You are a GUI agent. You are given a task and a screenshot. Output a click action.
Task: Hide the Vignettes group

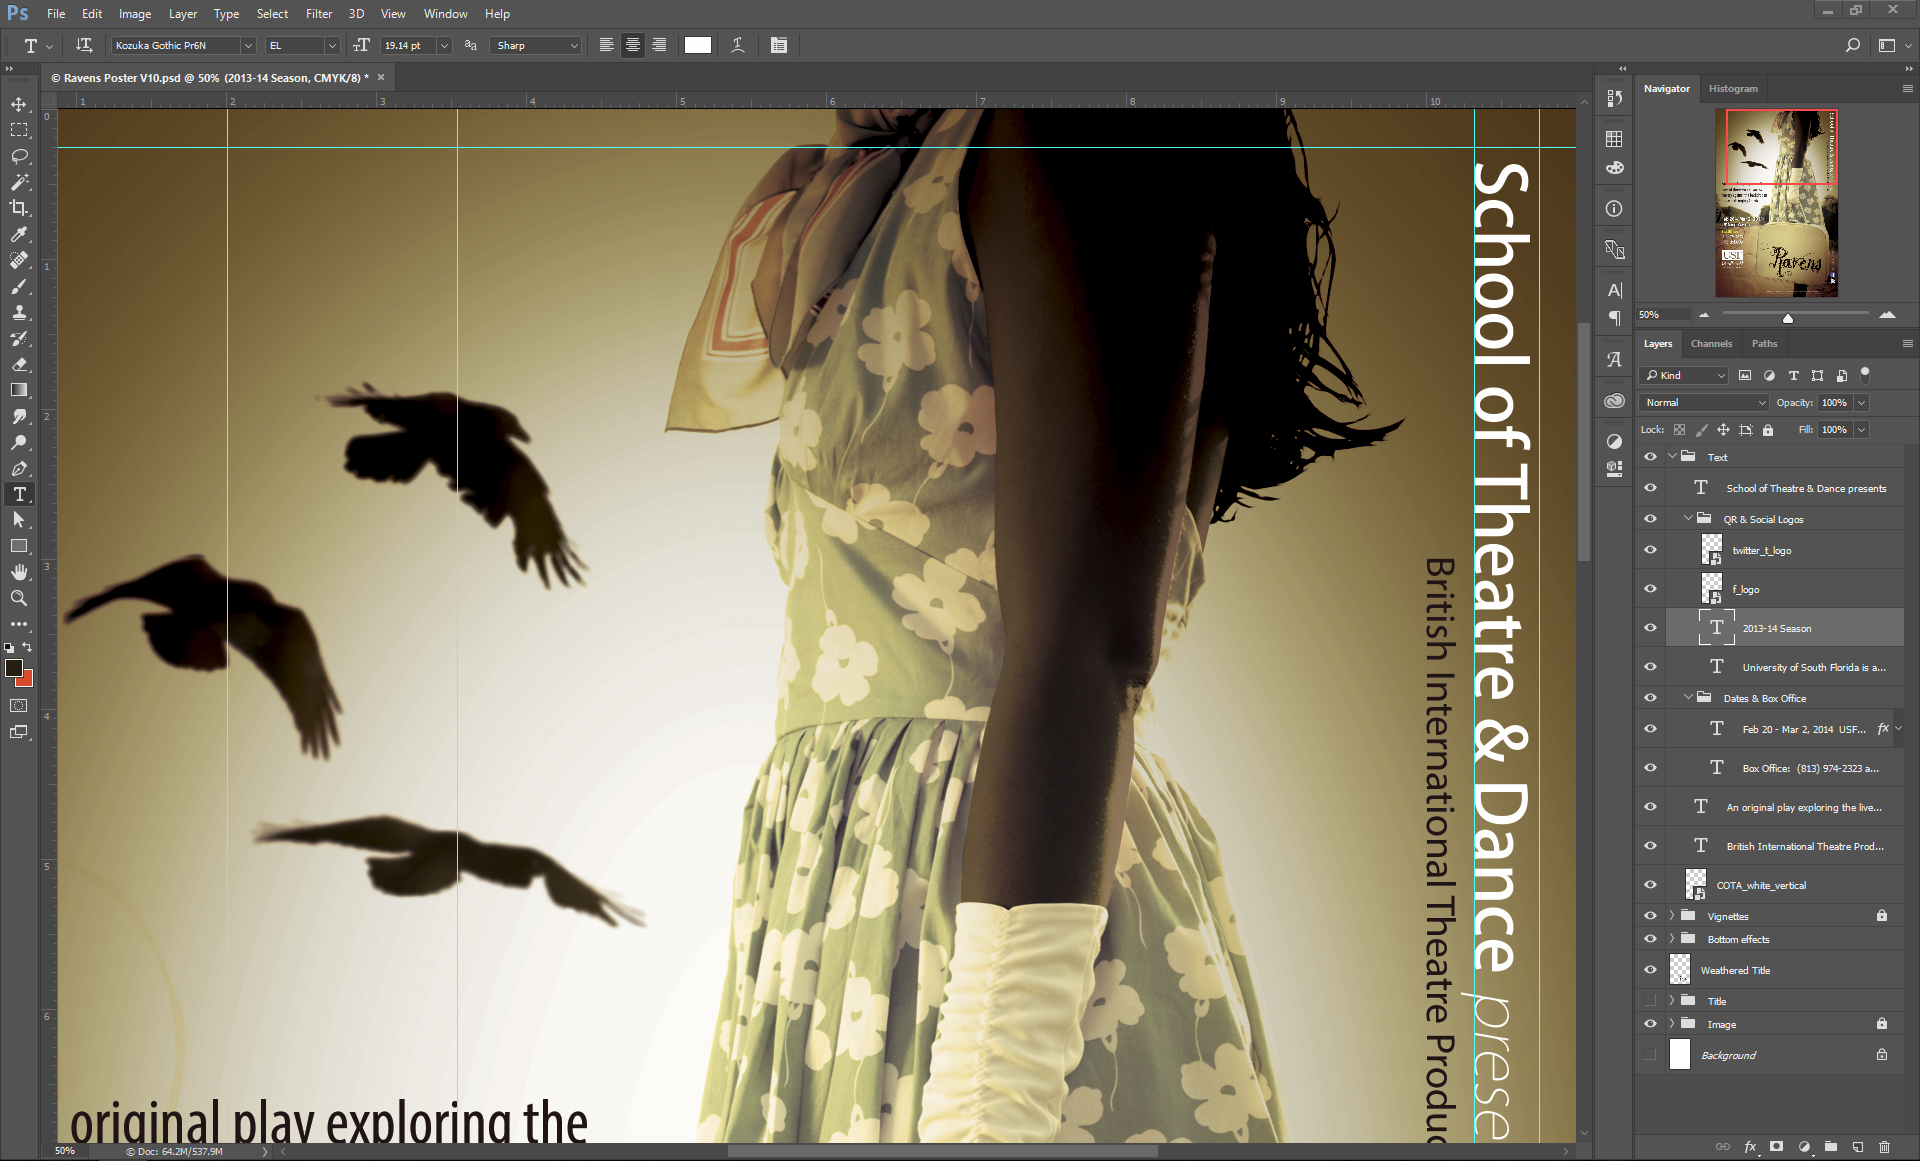pyautogui.click(x=1650, y=916)
